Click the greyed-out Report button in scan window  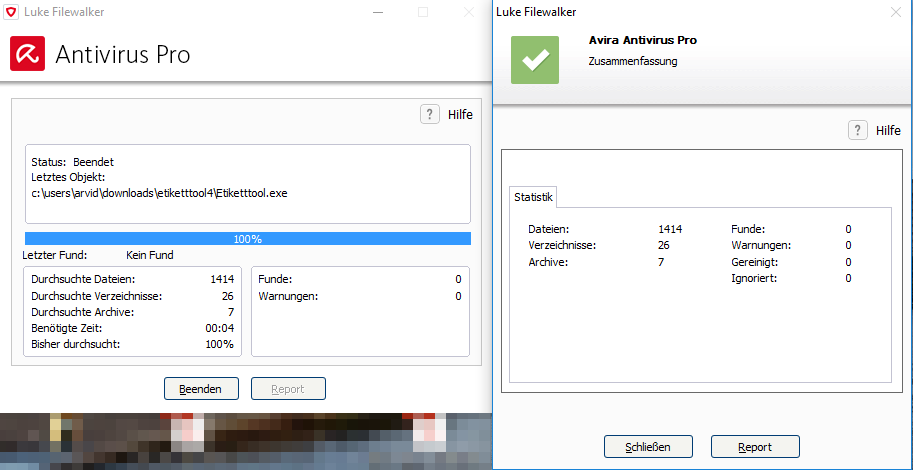(x=288, y=389)
